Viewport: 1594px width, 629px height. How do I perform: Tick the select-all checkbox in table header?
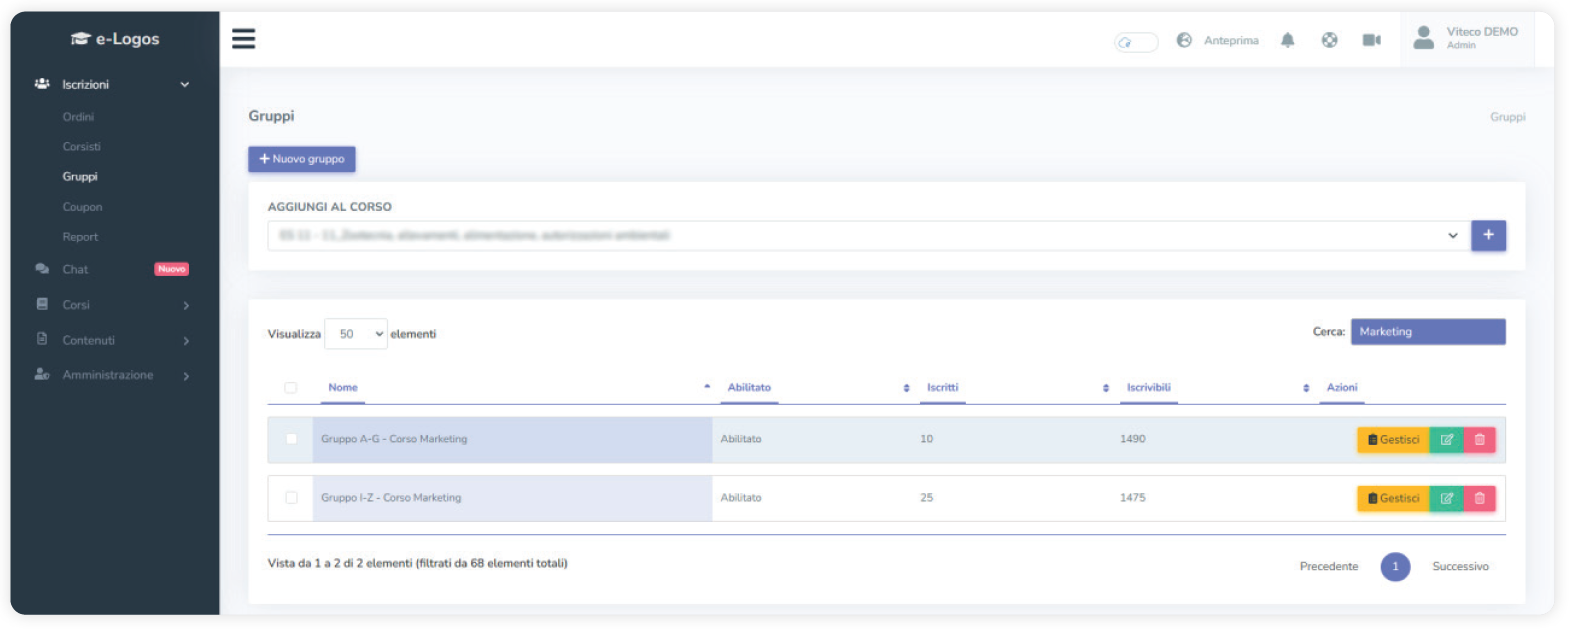click(x=291, y=388)
